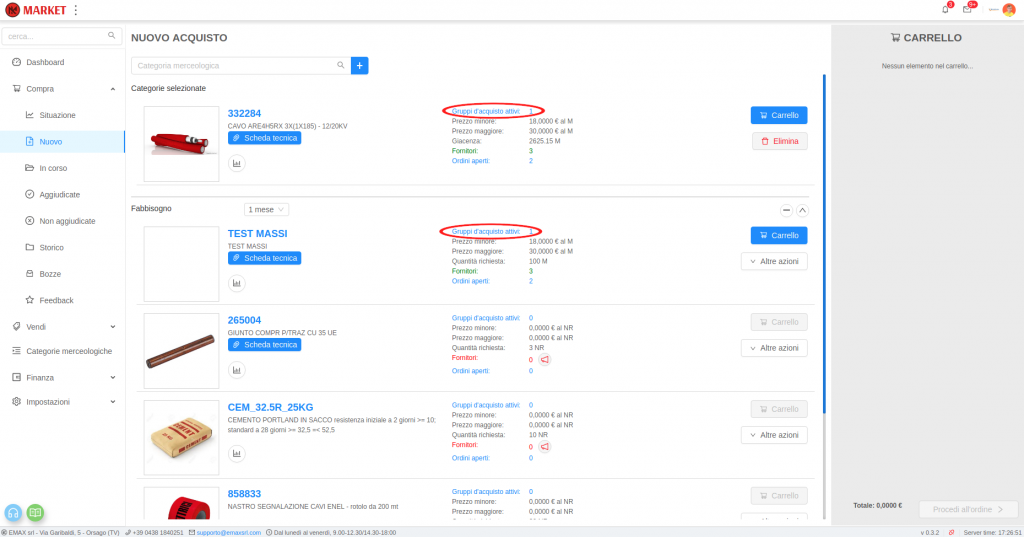Open the green book guide icon
This screenshot has width=1024, height=537.
(35, 512)
